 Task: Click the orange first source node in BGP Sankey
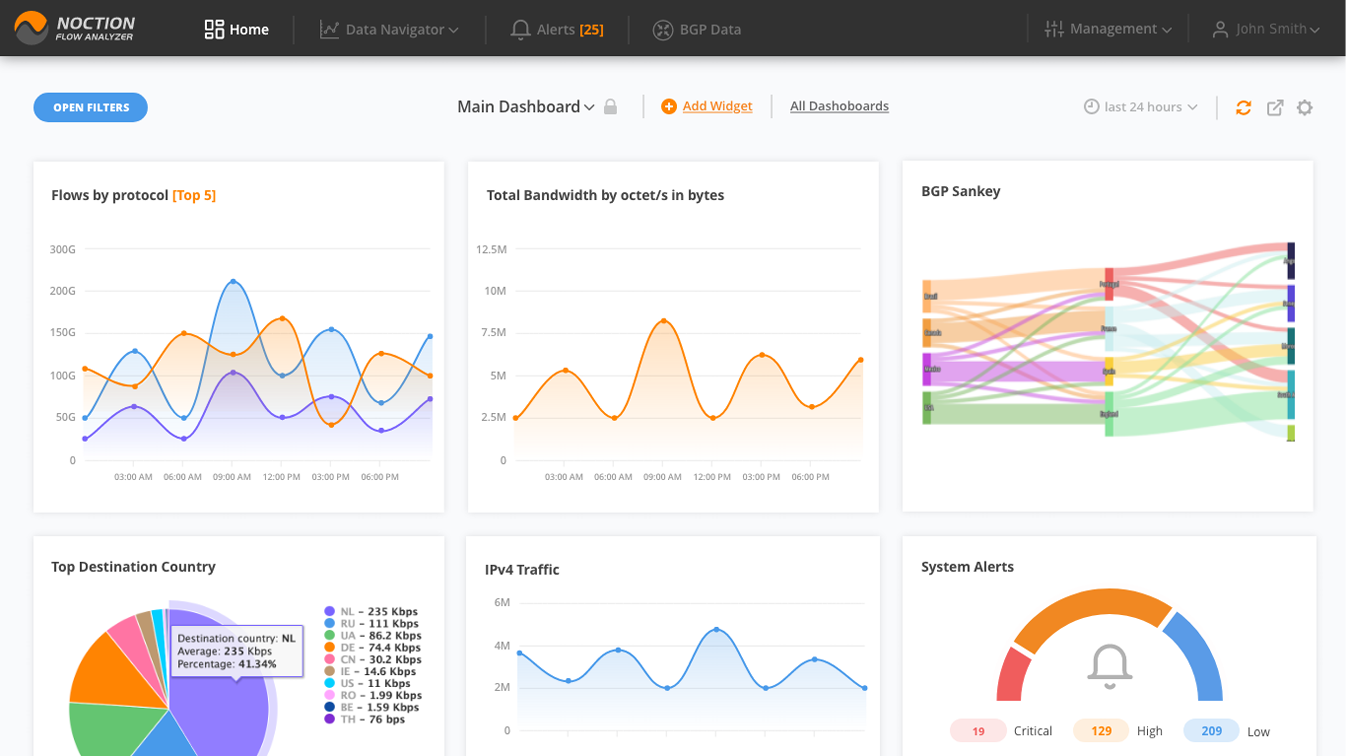927,296
